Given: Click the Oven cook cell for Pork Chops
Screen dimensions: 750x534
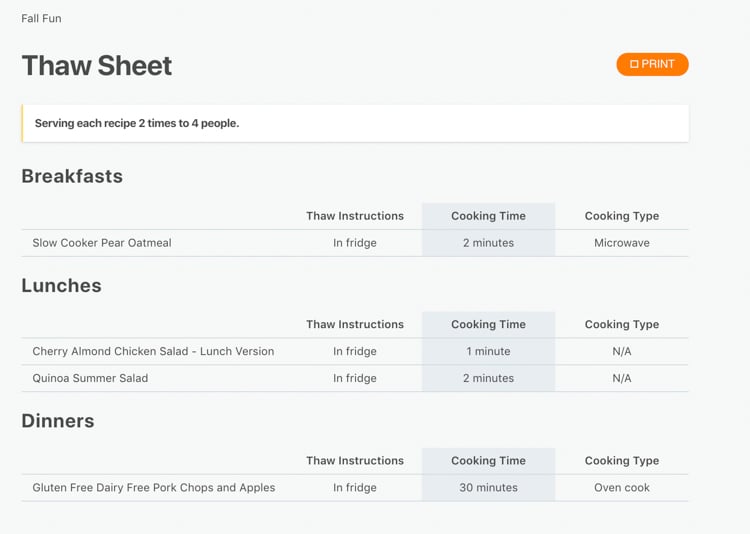Looking at the screenshot, I should [622, 488].
